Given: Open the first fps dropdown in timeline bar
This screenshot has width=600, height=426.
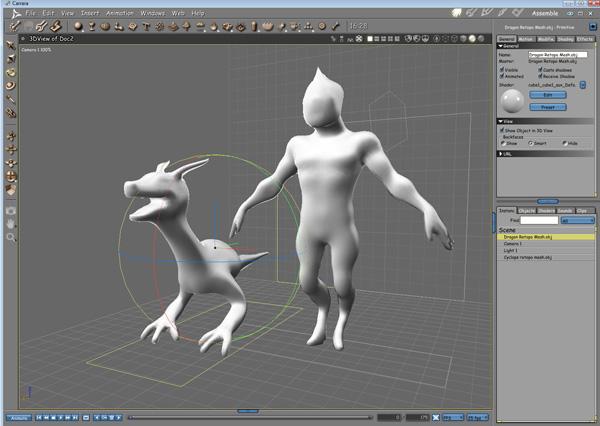Looking at the screenshot, I should click(453, 417).
